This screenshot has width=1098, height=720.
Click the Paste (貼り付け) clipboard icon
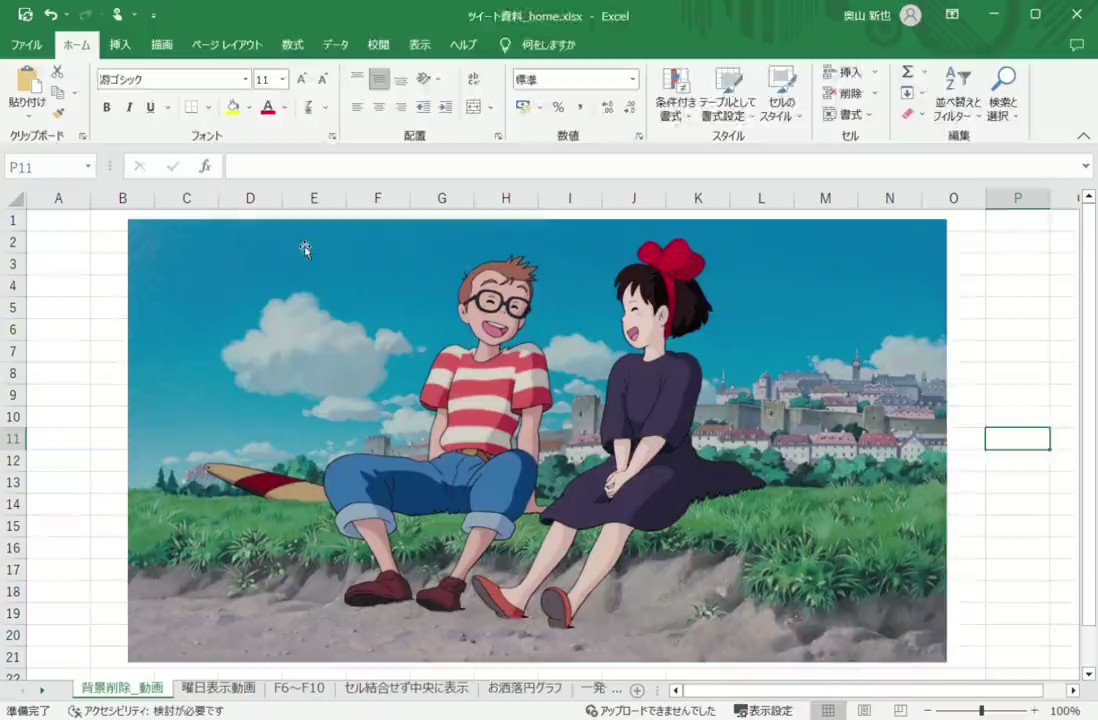click(28, 79)
